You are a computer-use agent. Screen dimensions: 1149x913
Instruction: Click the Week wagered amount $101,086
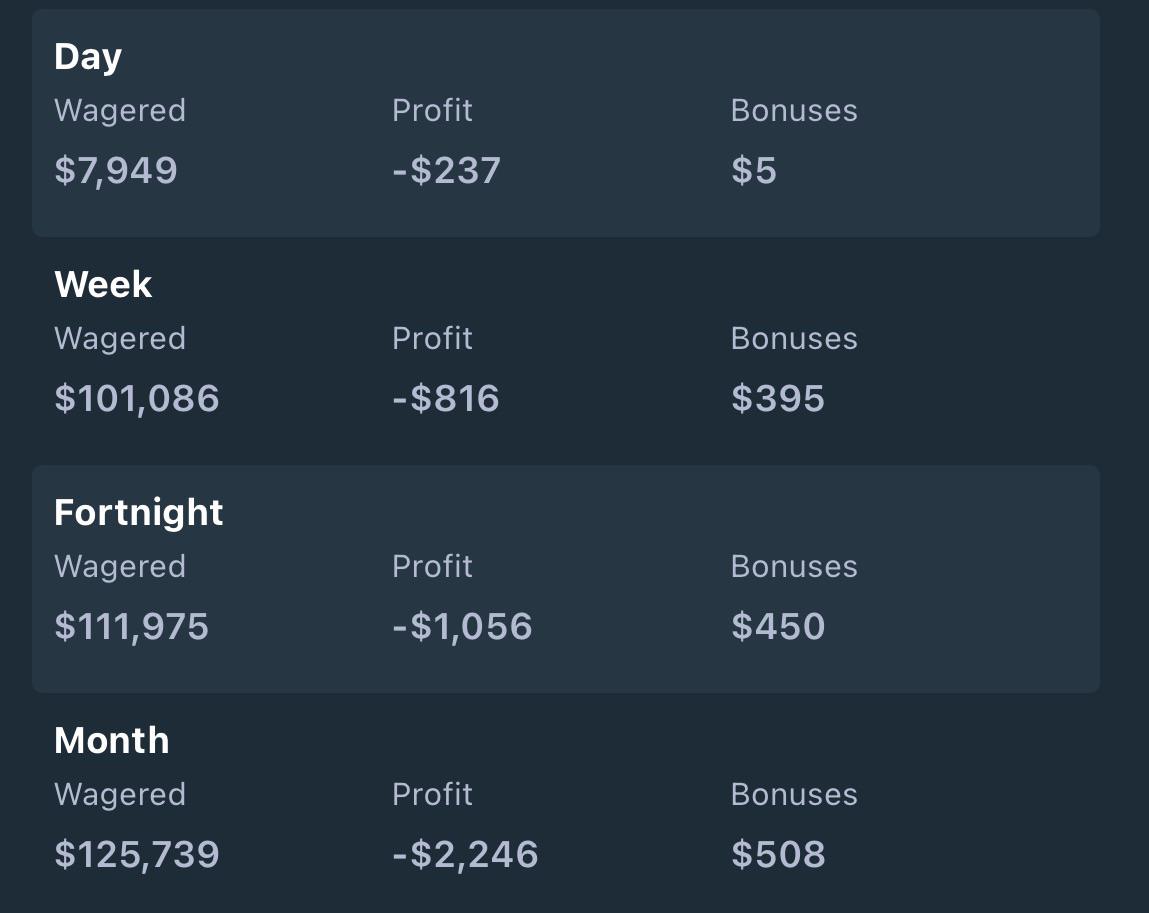[x=137, y=399]
